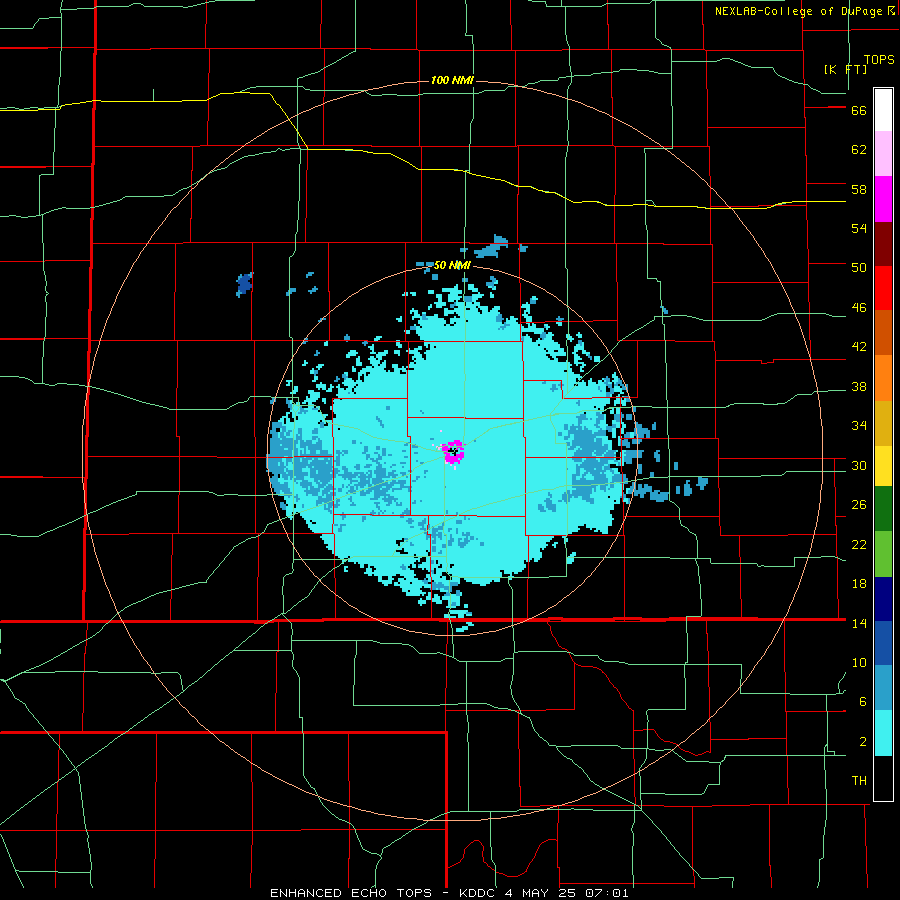Click the 'NEXLAB-College of DuPage' credit text

(800, 11)
